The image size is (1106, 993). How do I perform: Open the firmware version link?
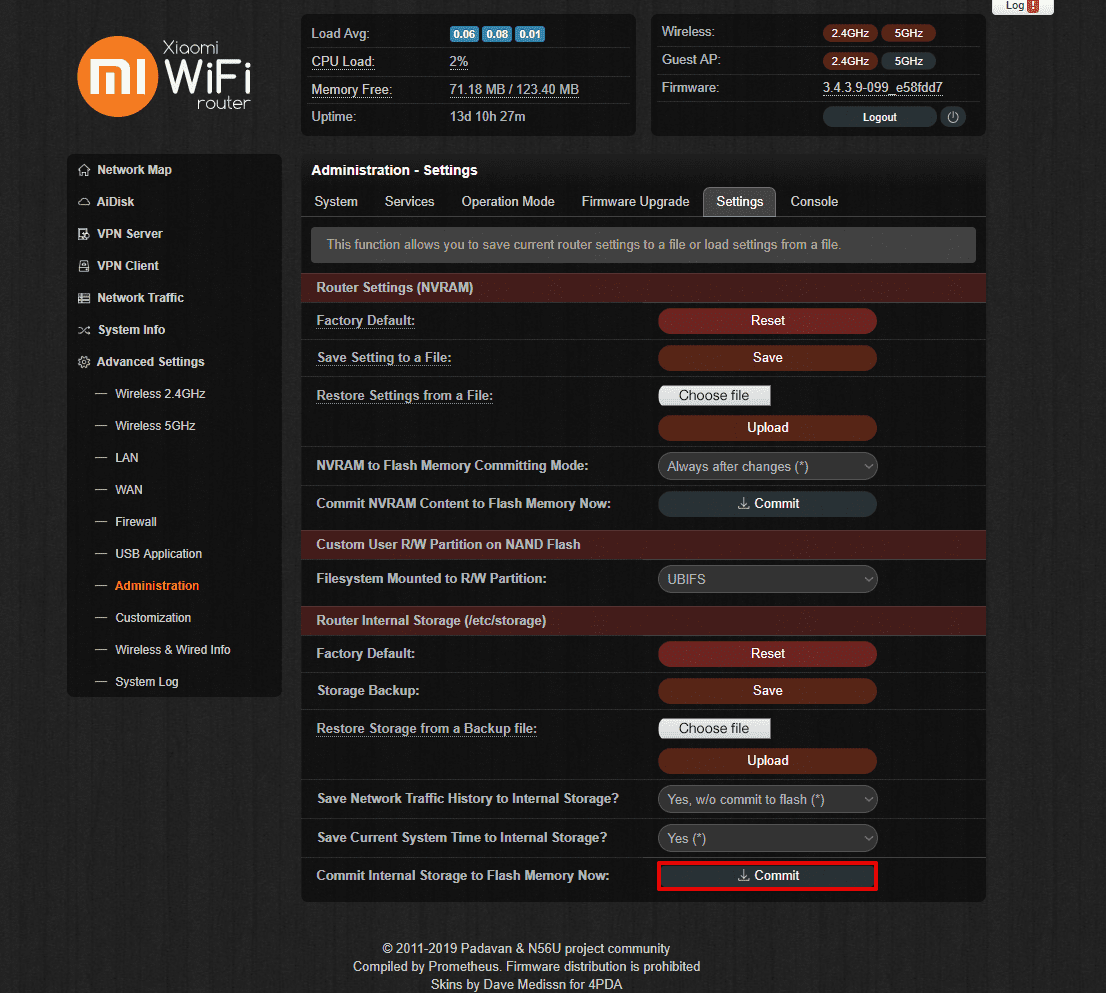(x=882, y=88)
